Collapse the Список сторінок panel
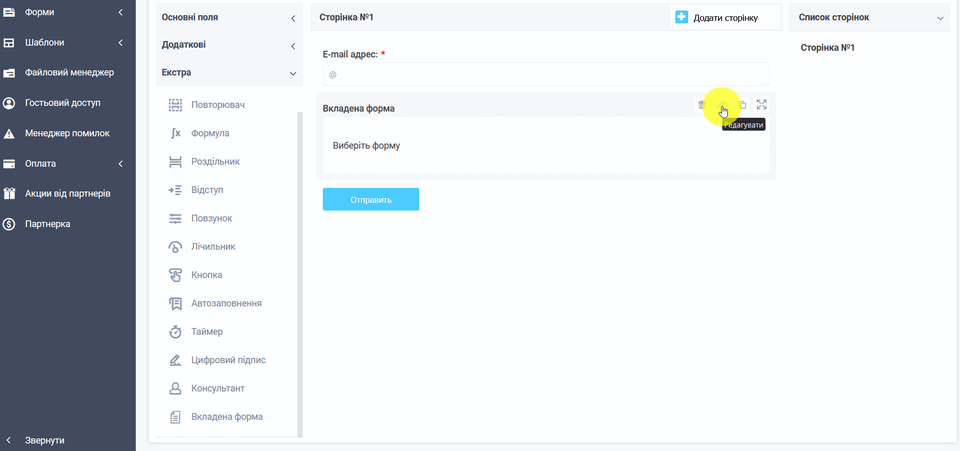 tap(939, 18)
